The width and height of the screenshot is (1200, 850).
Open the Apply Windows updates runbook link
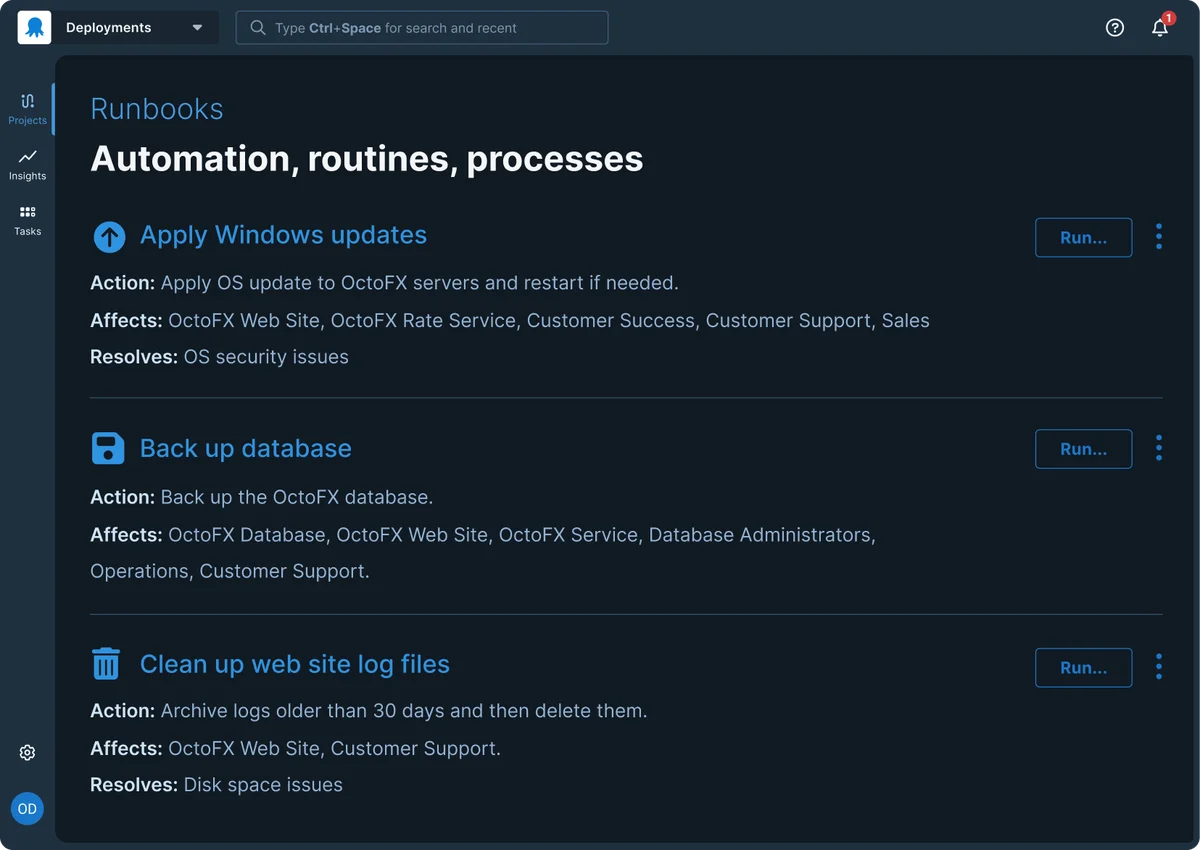283,235
